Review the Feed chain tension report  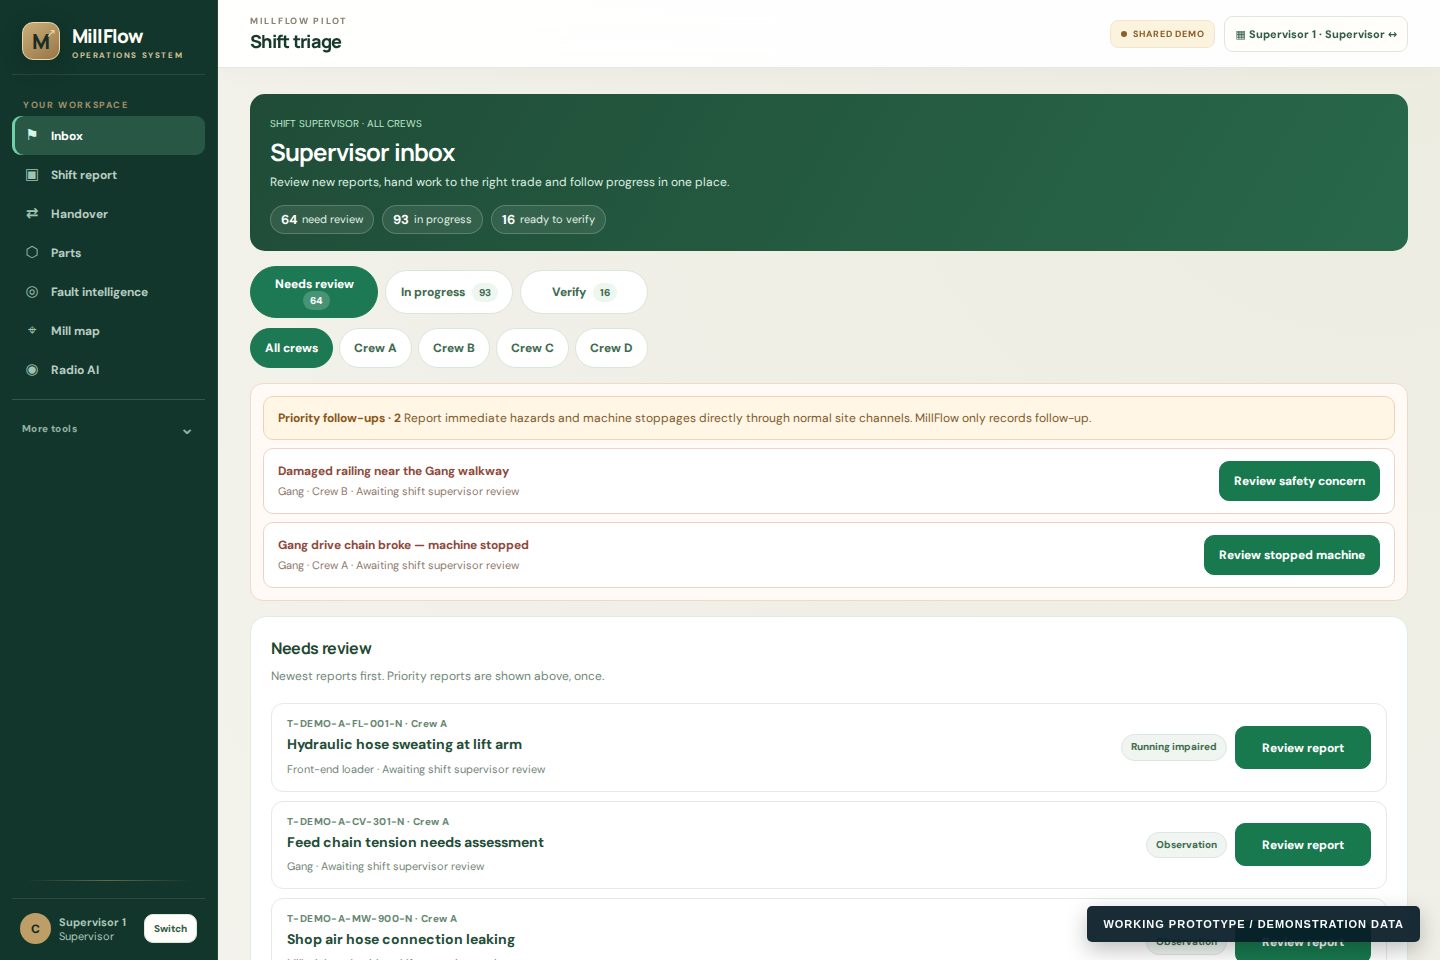(x=1302, y=845)
